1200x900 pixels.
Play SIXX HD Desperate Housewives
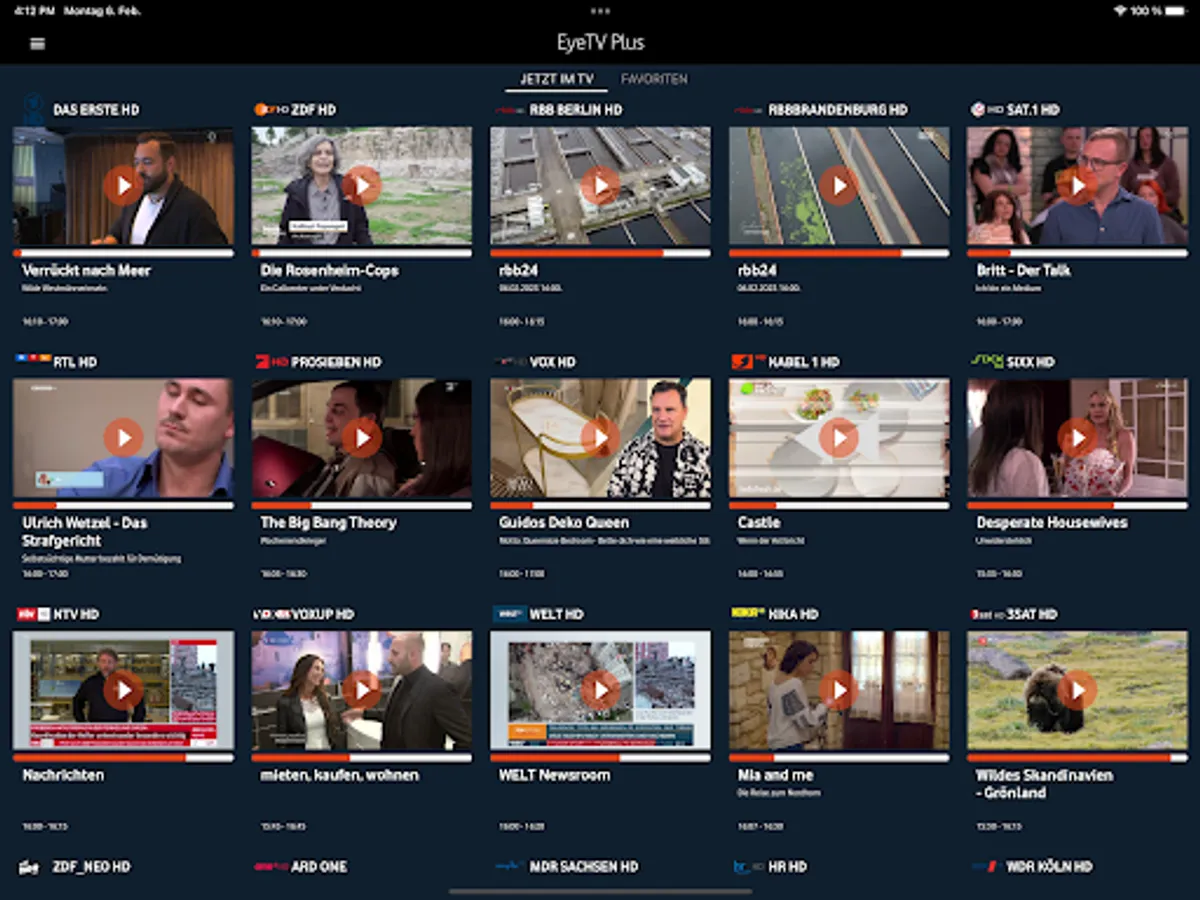[1077, 437]
